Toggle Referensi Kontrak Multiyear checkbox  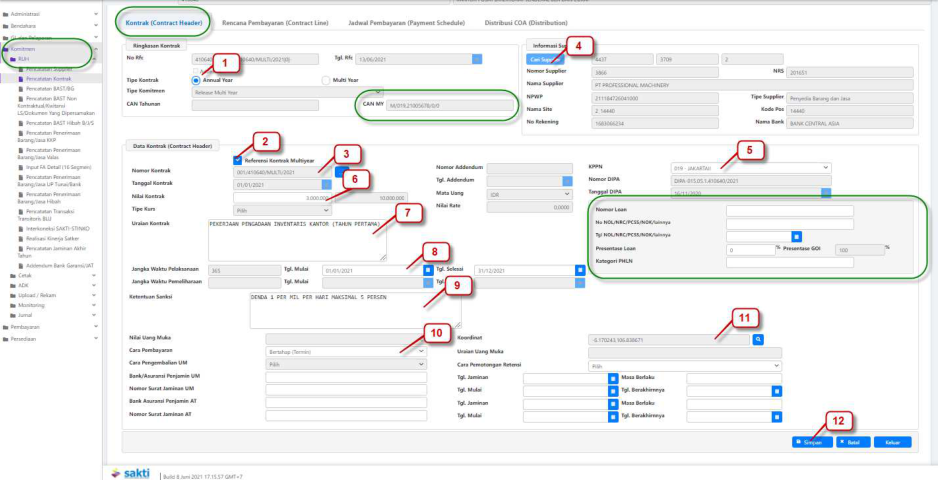pos(236,160)
